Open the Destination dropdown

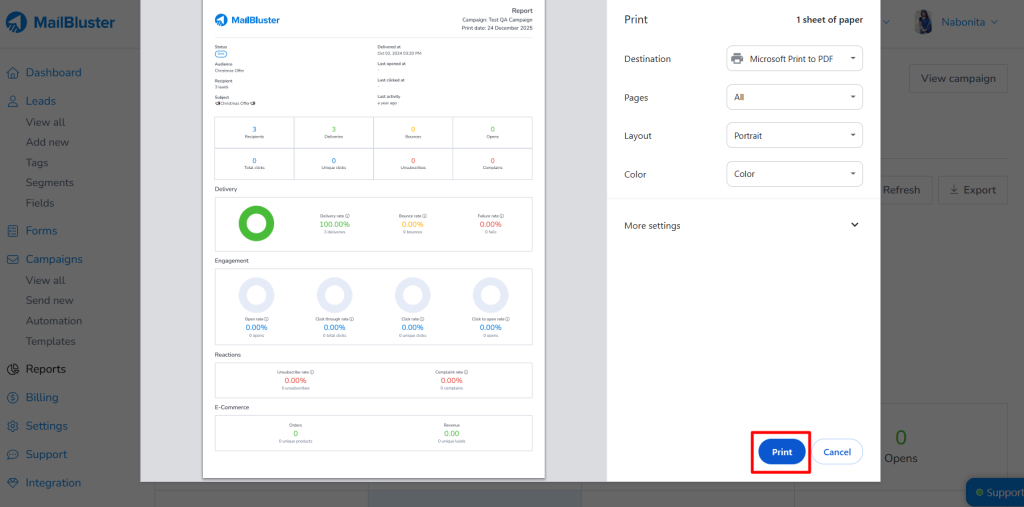[794, 59]
